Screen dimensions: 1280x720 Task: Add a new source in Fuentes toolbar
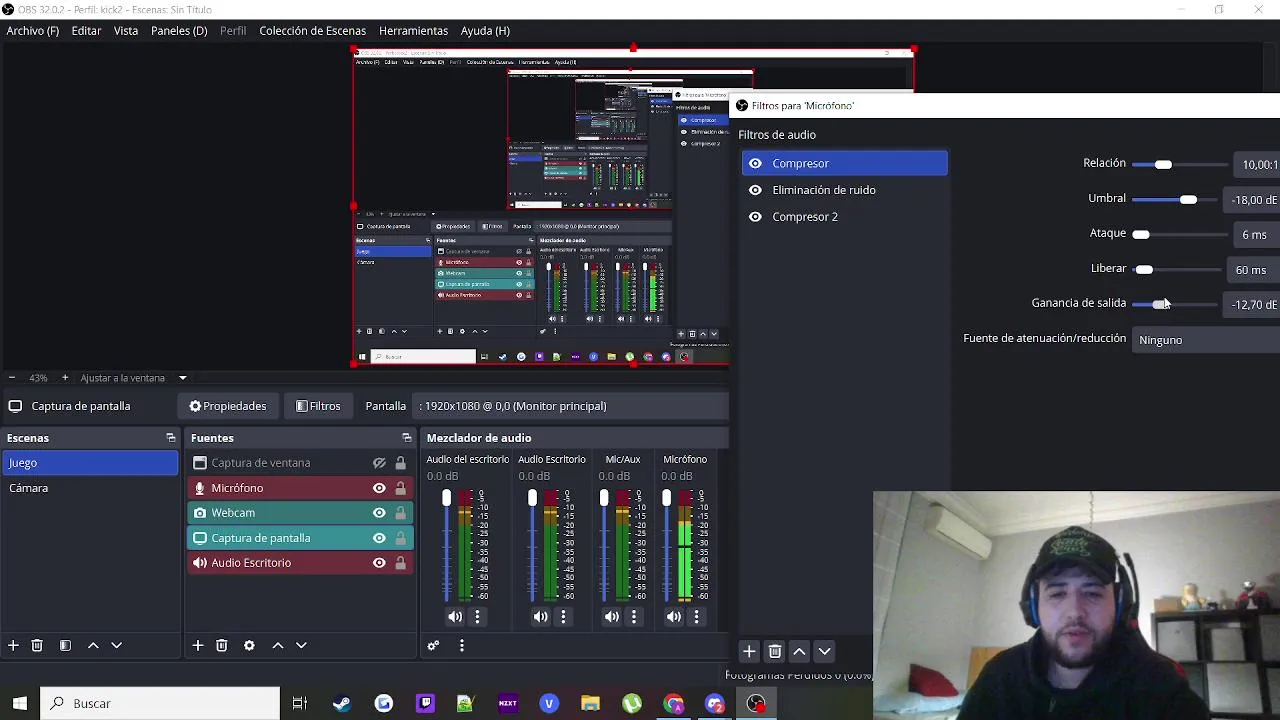tap(197, 646)
